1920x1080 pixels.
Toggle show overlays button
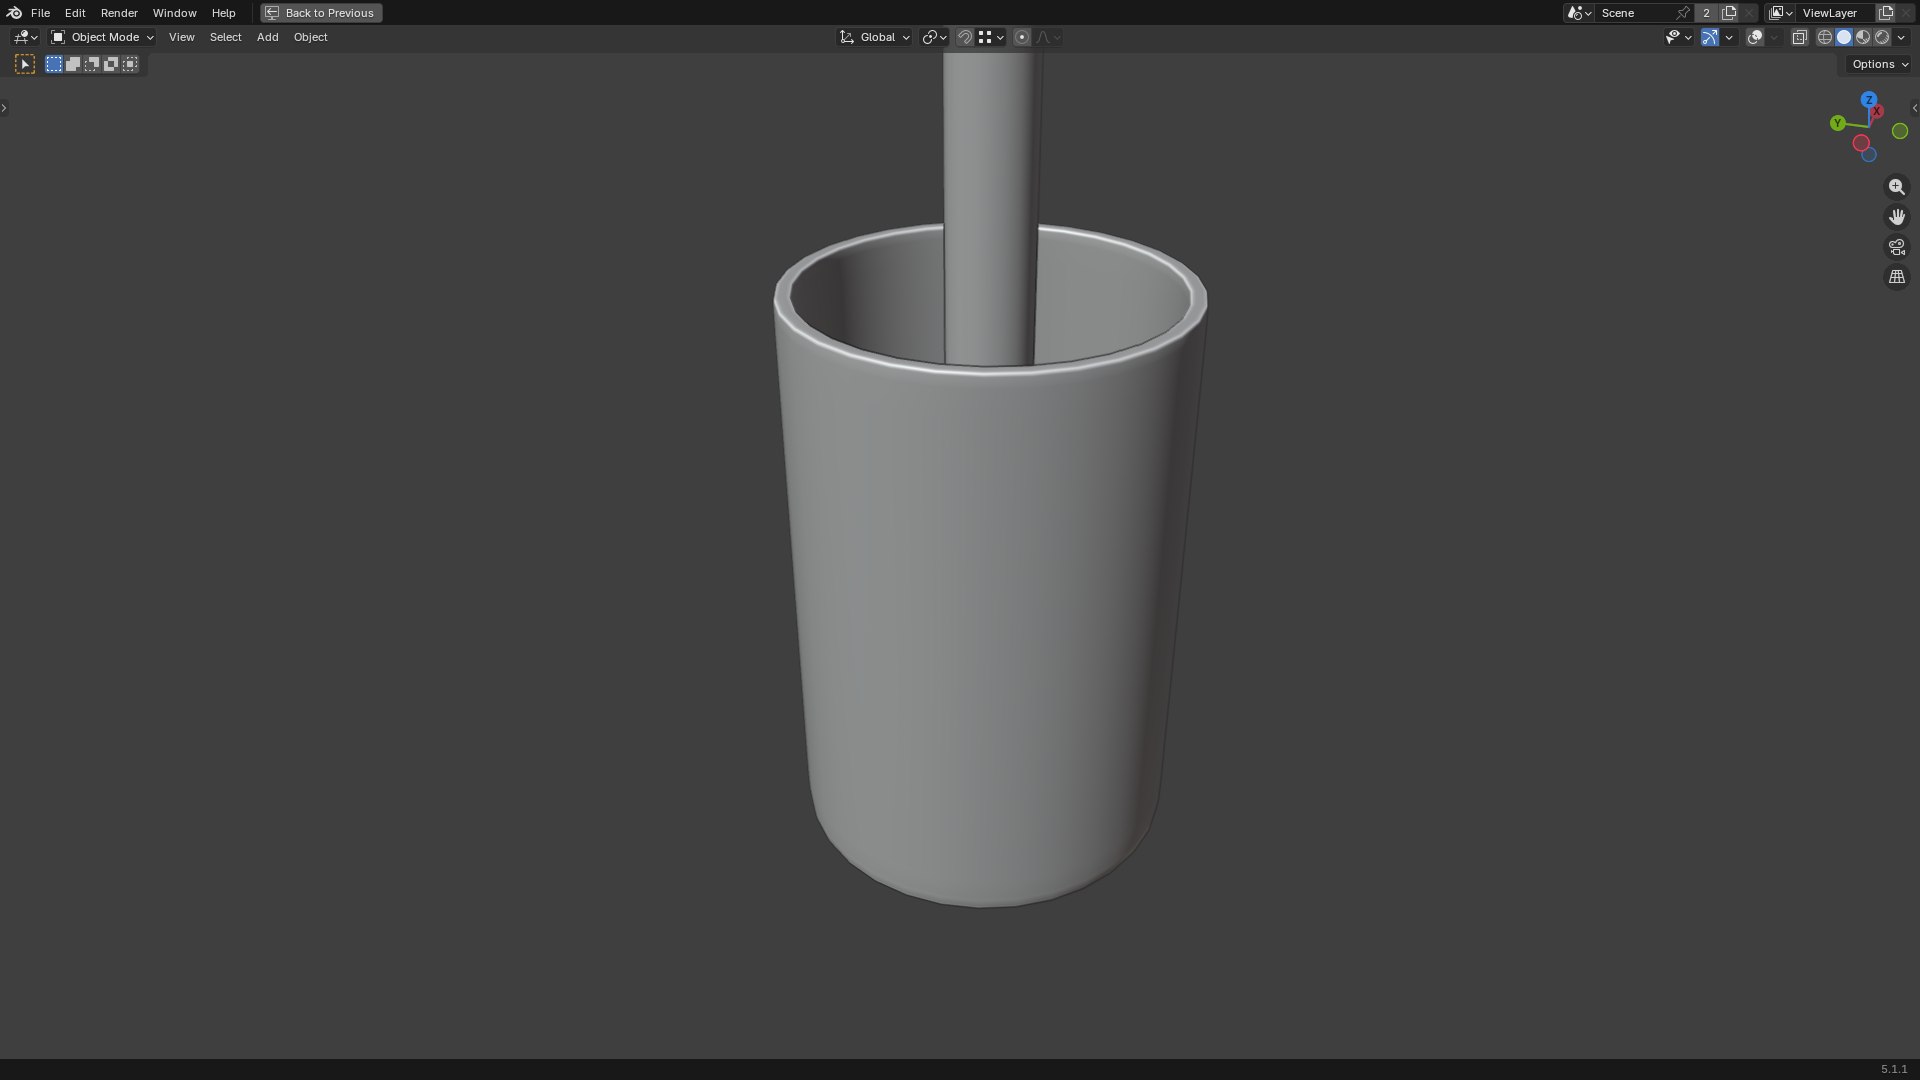[x=1755, y=37]
